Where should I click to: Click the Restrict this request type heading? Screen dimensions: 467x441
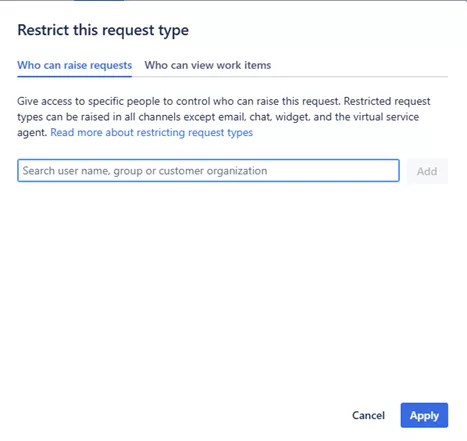103,30
